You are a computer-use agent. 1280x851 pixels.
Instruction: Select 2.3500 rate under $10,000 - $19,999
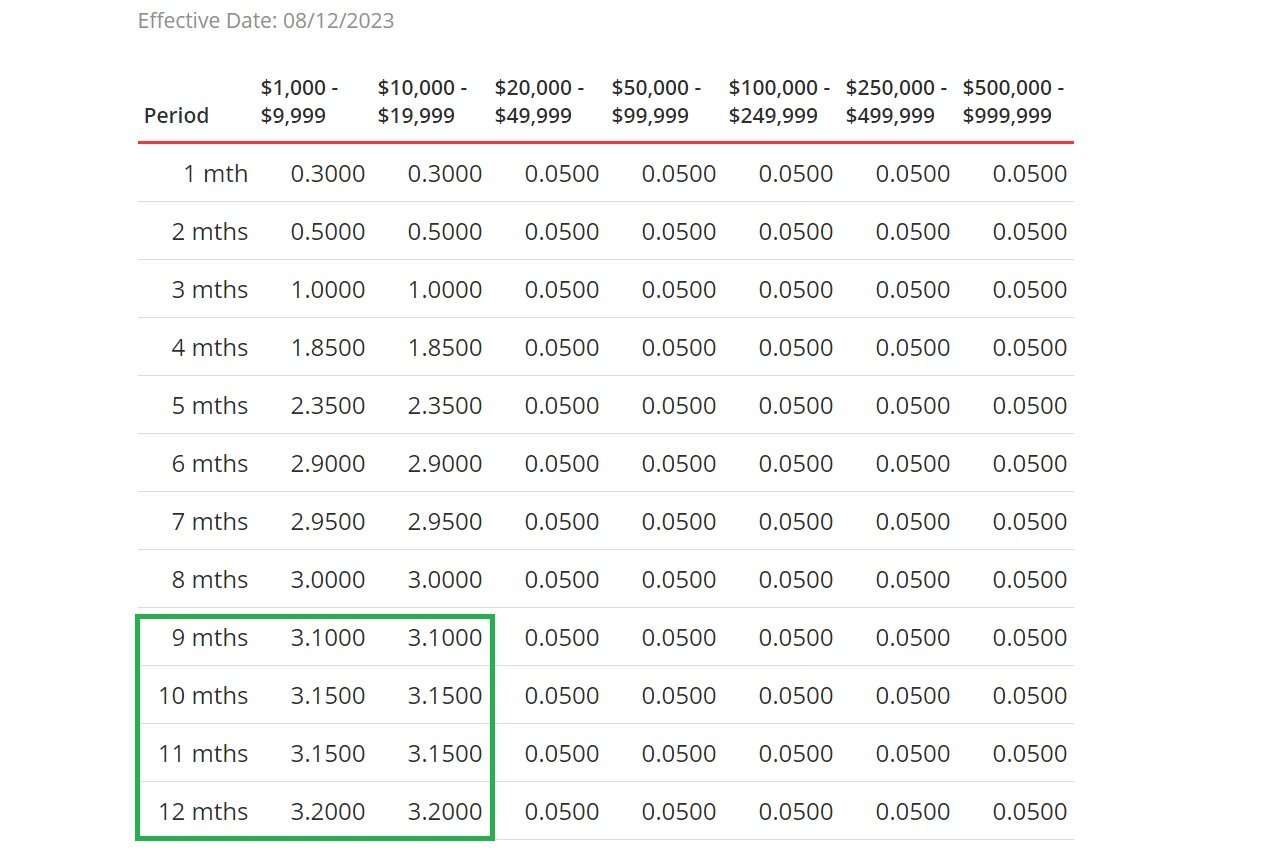(445, 405)
